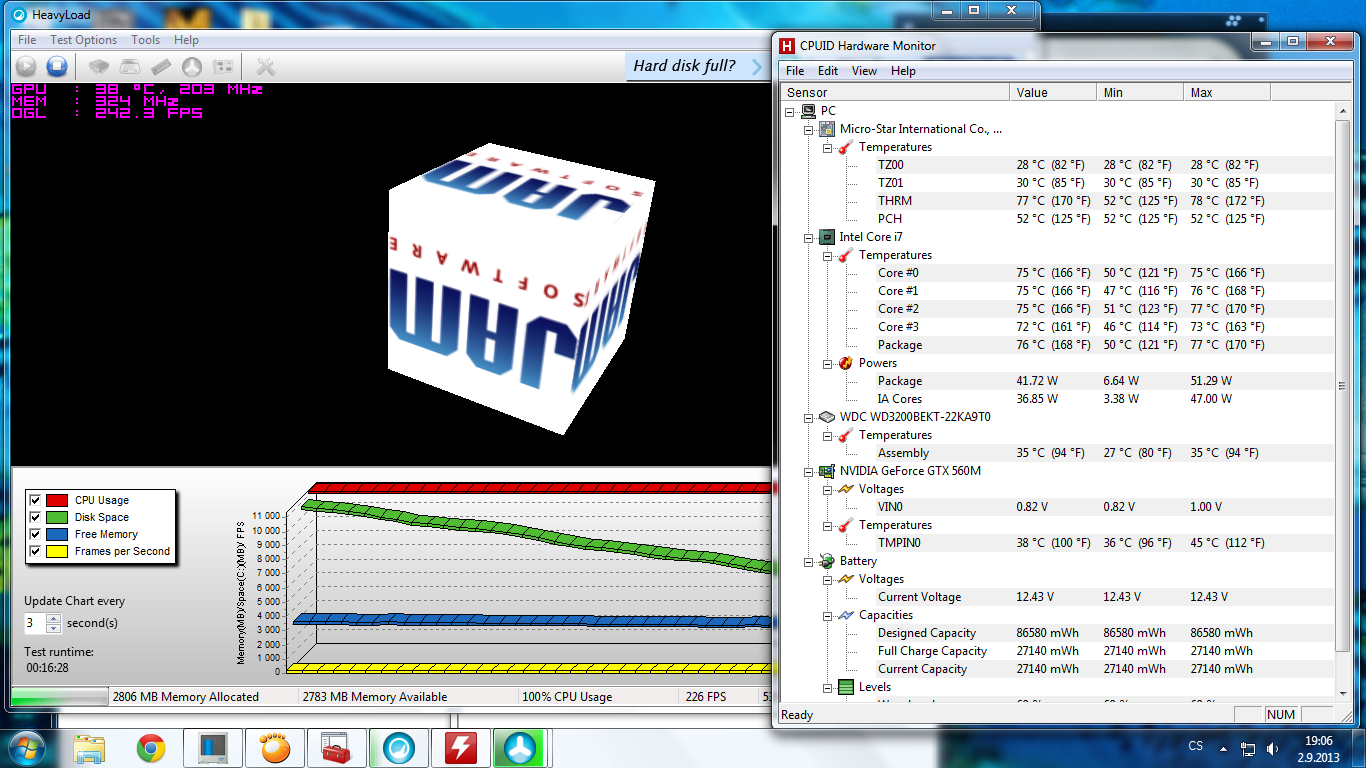This screenshot has height=768, width=1366.
Task: Collapse the Powers node under Intel Core i7
Action: click(828, 363)
